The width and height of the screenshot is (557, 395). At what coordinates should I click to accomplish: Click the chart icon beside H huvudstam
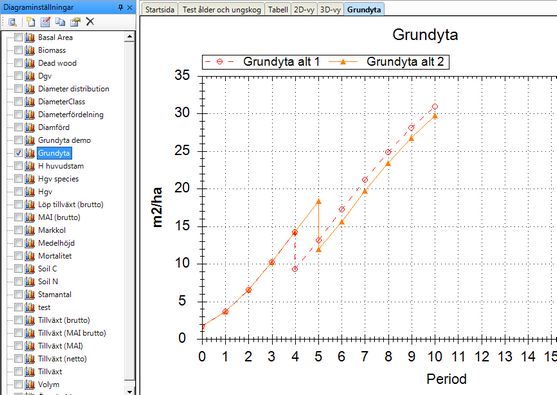click(30, 166)
